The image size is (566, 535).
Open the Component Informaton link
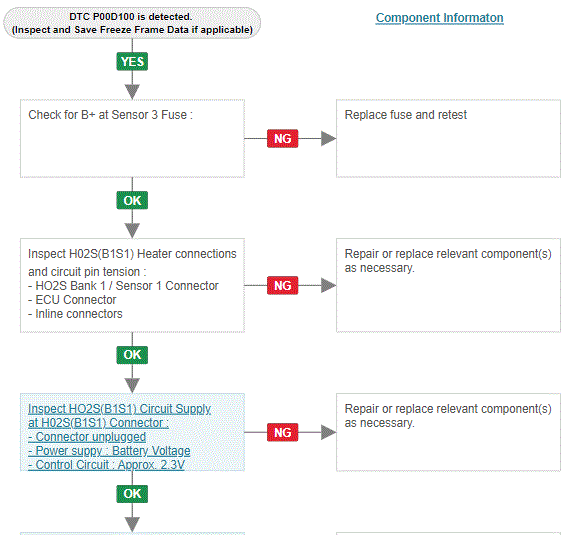439,18
